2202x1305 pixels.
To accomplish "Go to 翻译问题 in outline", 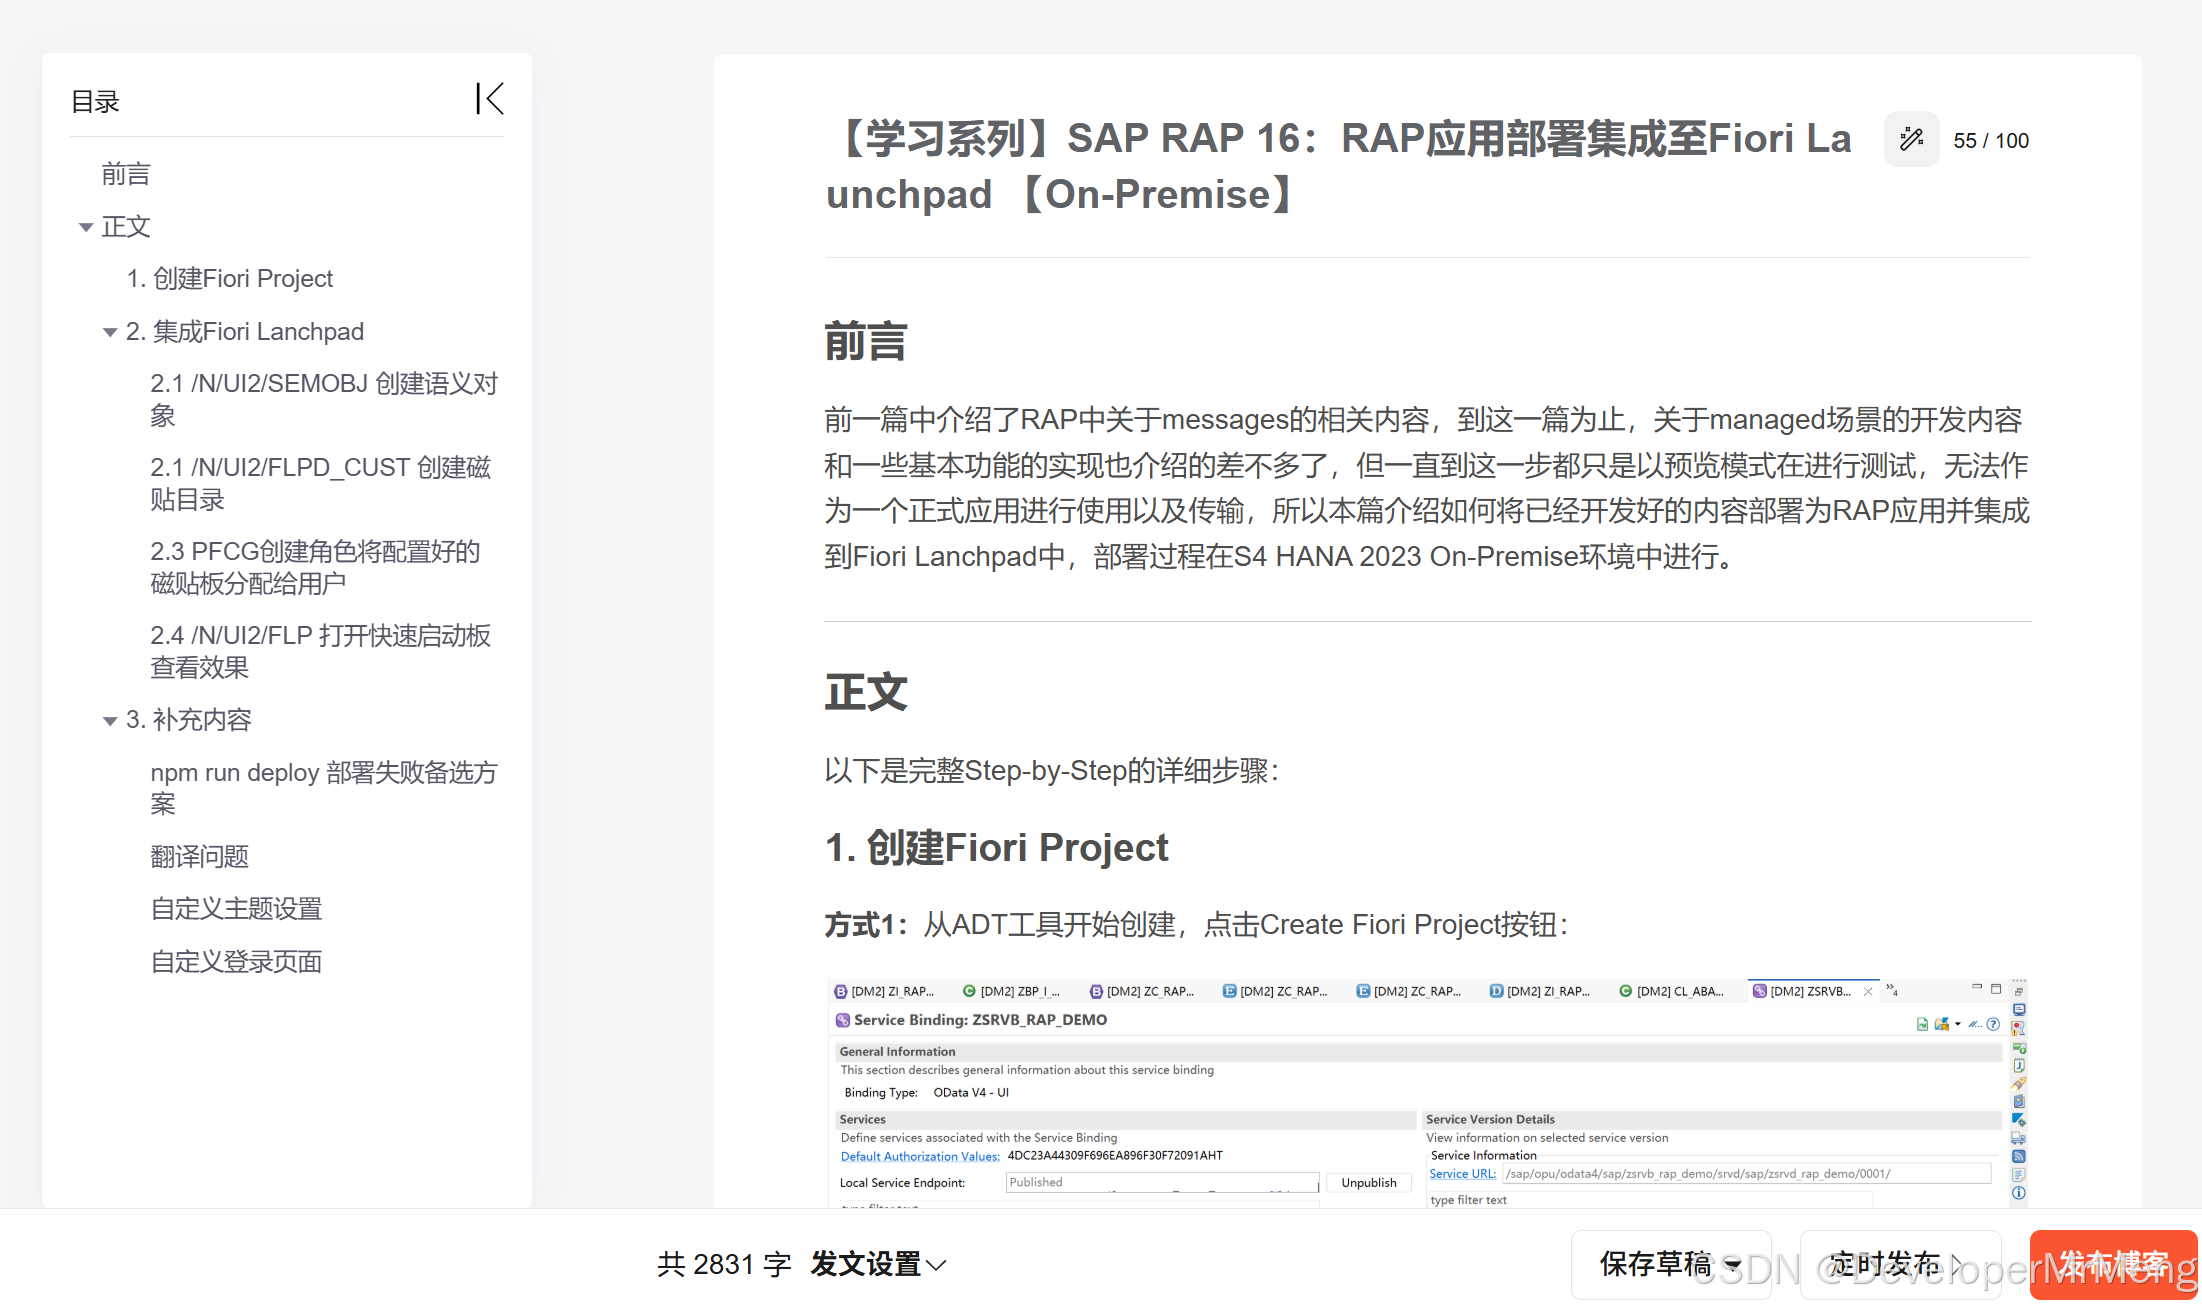I will (199, 857).
